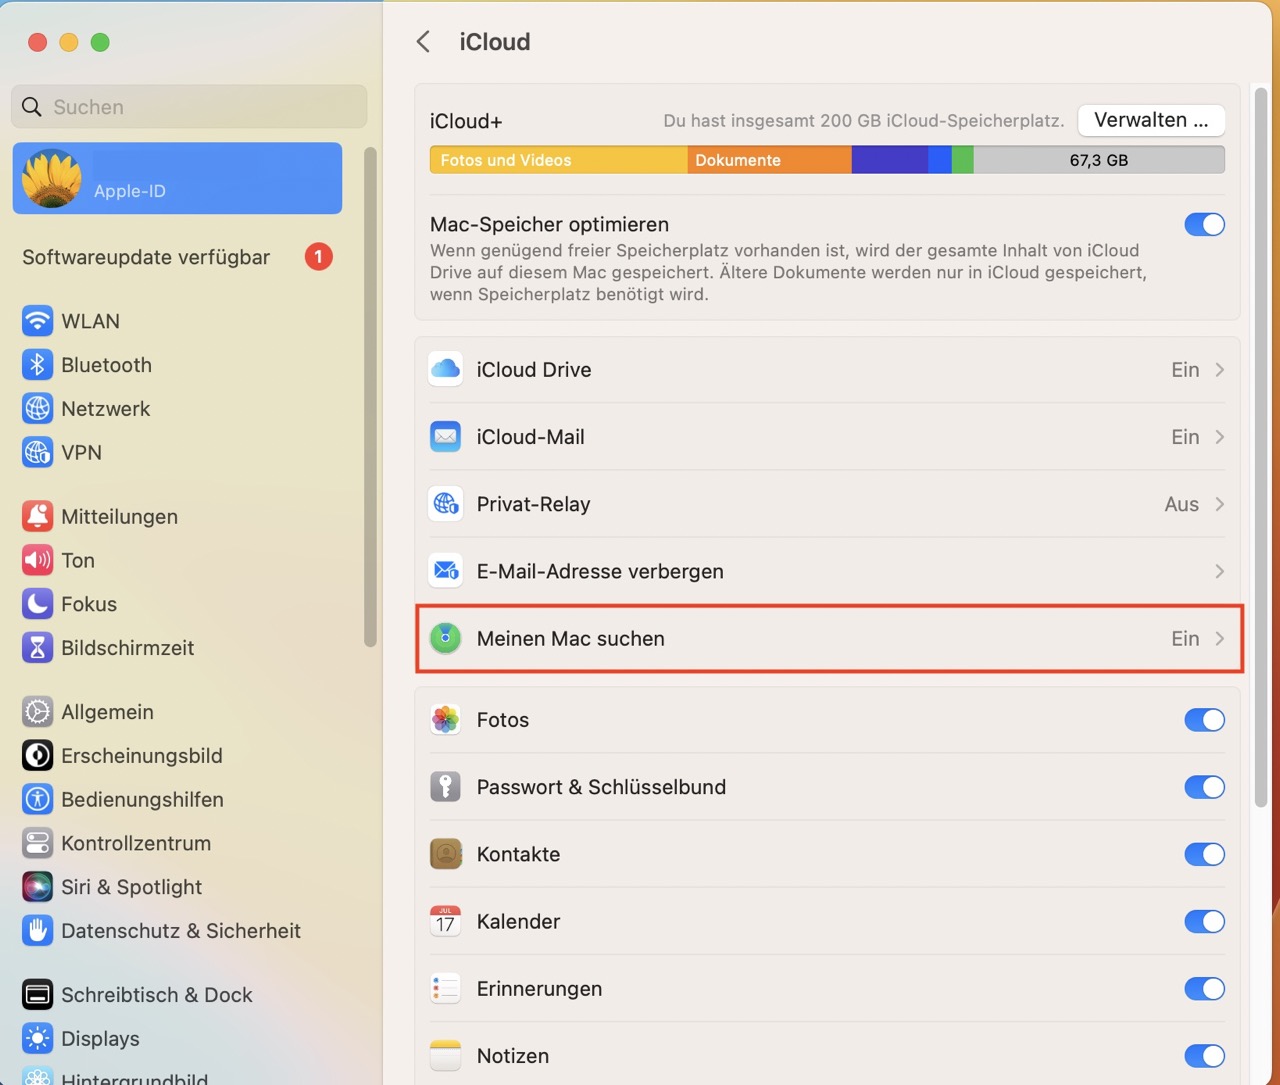Click the Bildschirmzeit hourglass icon
1280x1085 pixels.
click(37, 648)
